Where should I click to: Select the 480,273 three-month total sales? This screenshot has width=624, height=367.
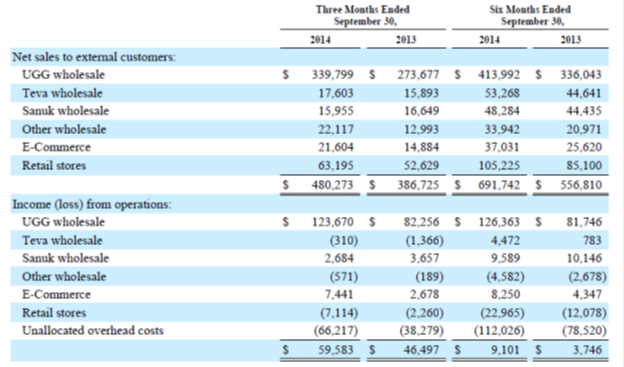click(x=332, y=185)
